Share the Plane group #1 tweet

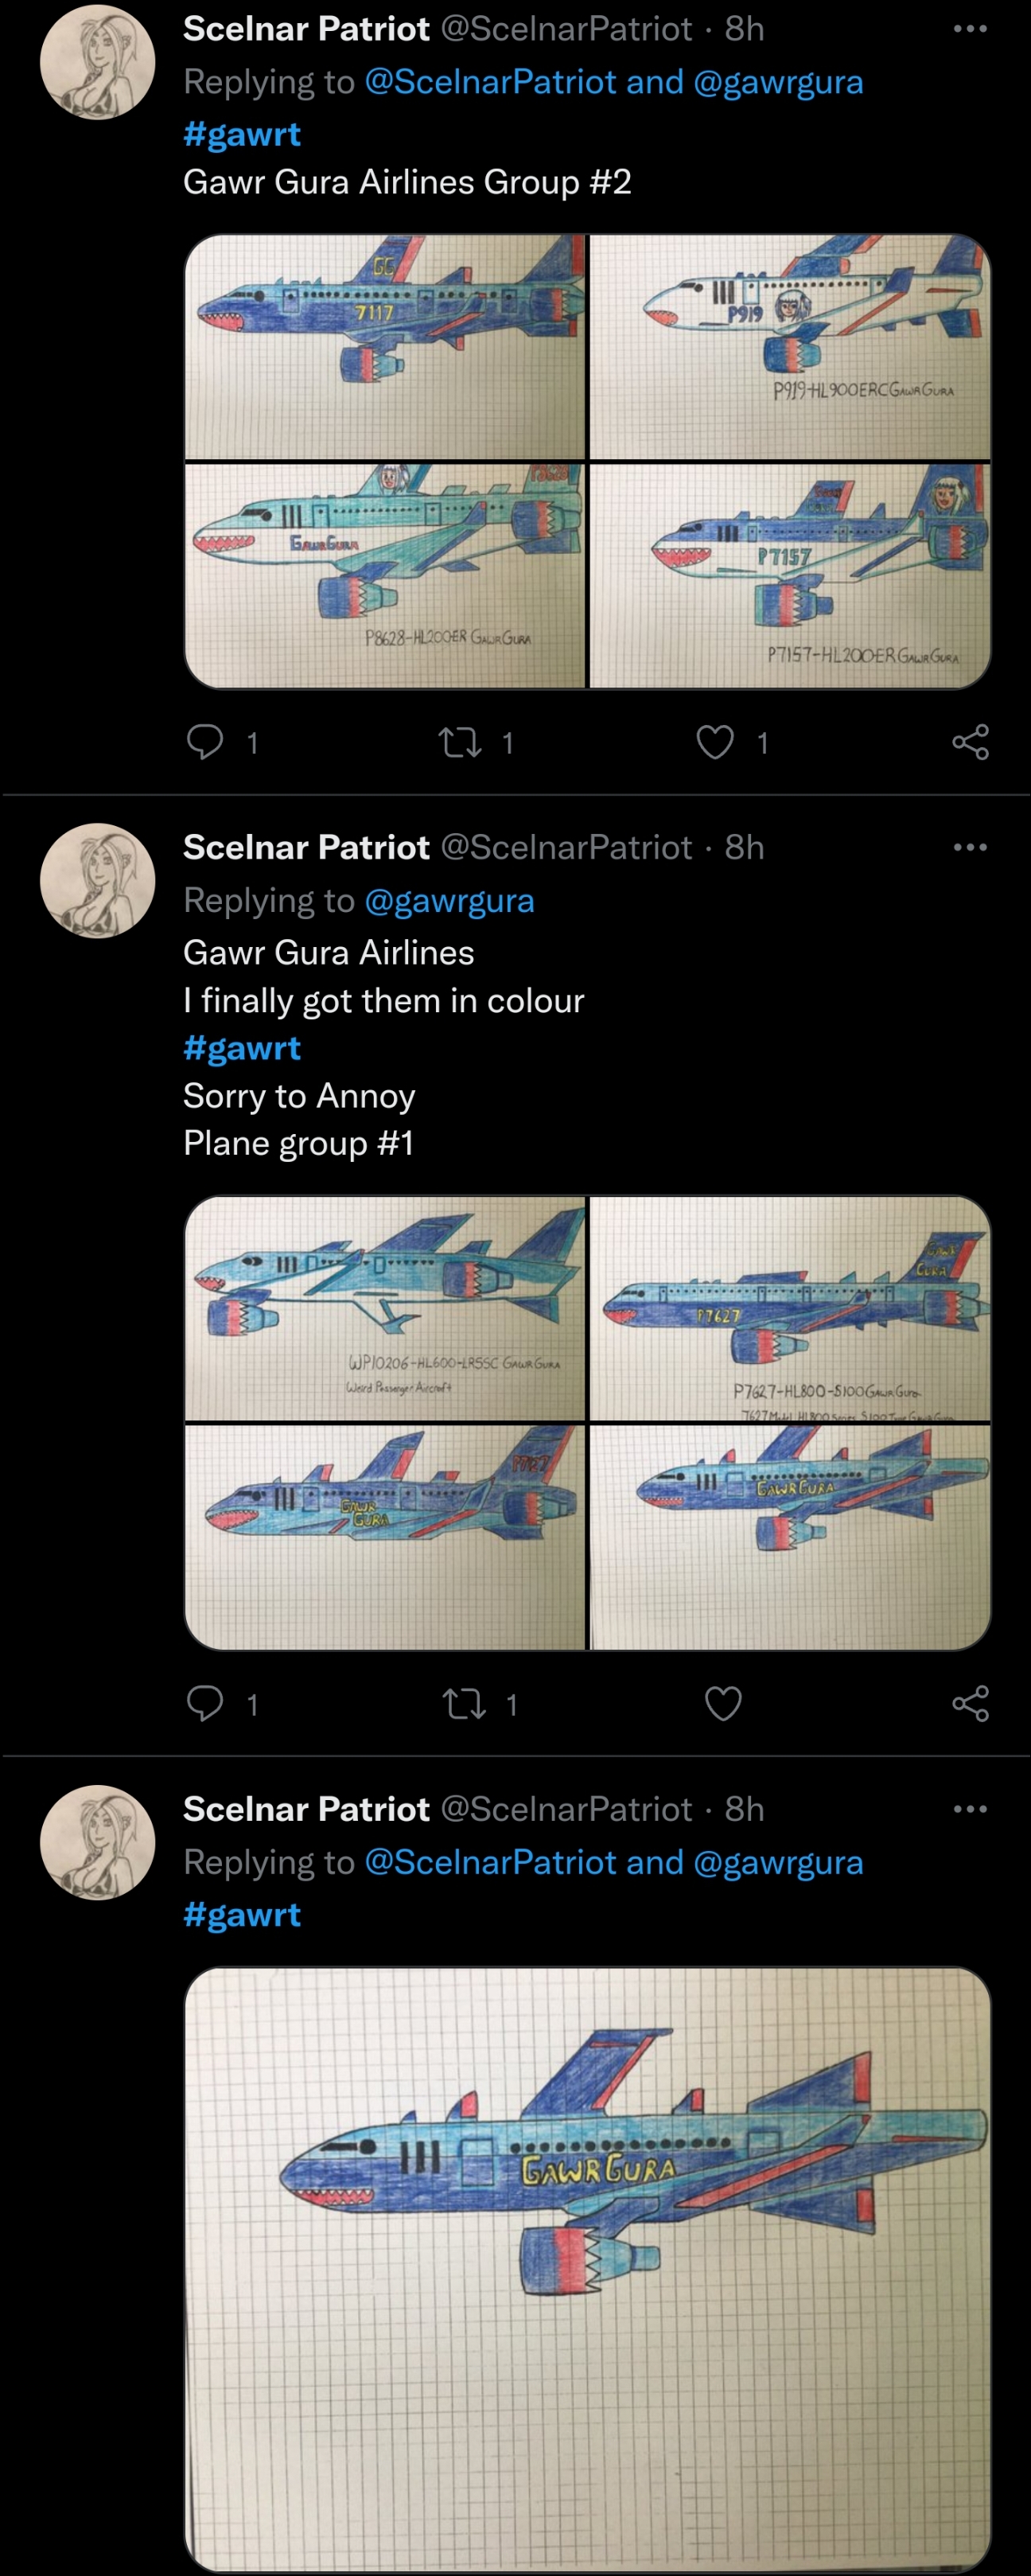970,1703
